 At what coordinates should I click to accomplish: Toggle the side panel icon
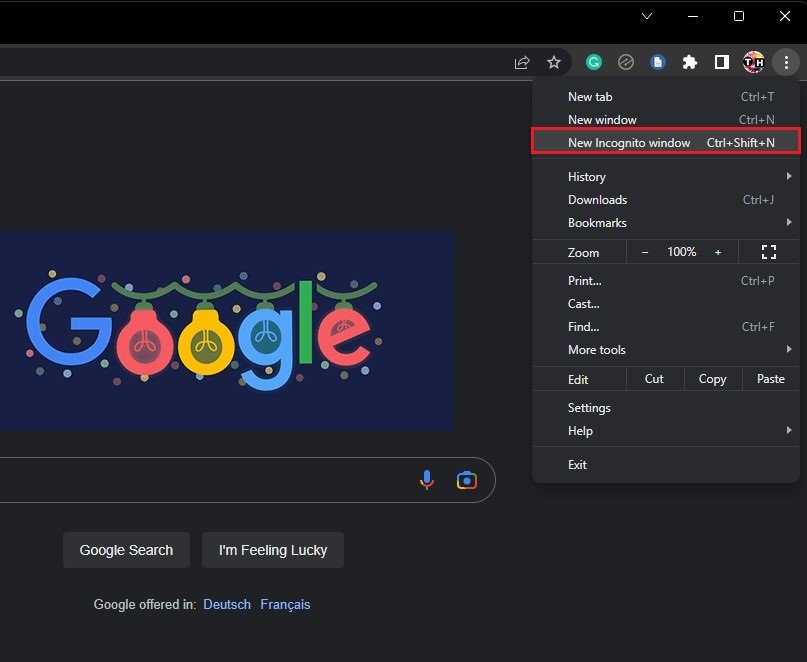pos(721,62)
